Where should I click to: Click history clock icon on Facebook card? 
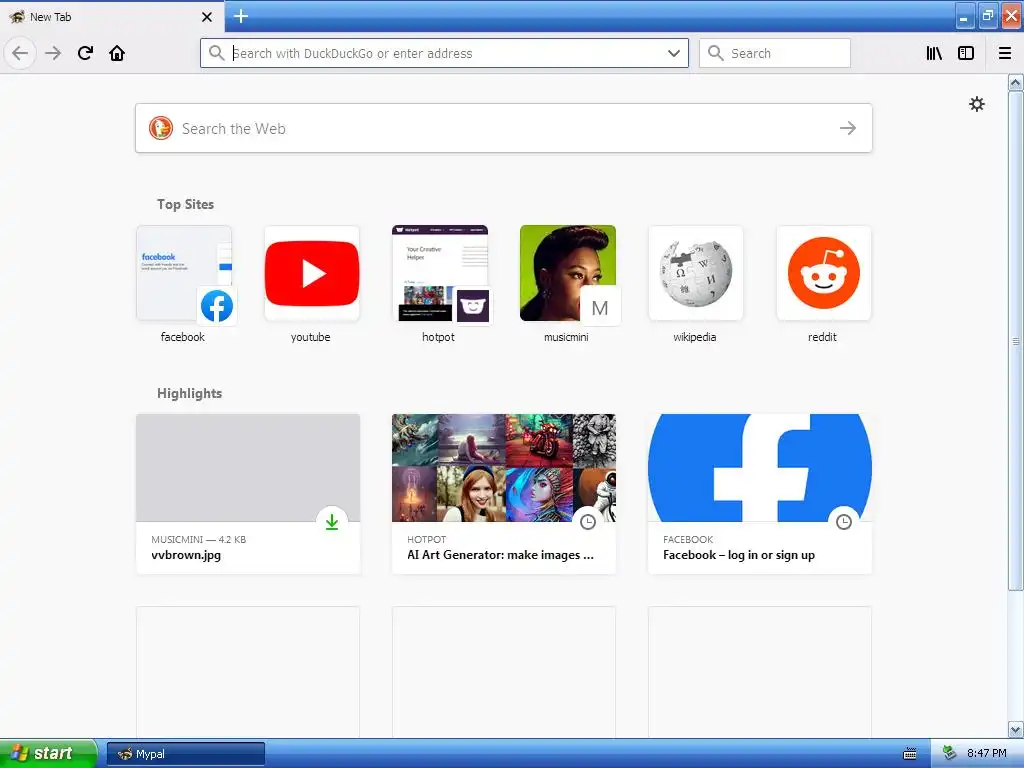coord(844,522)
